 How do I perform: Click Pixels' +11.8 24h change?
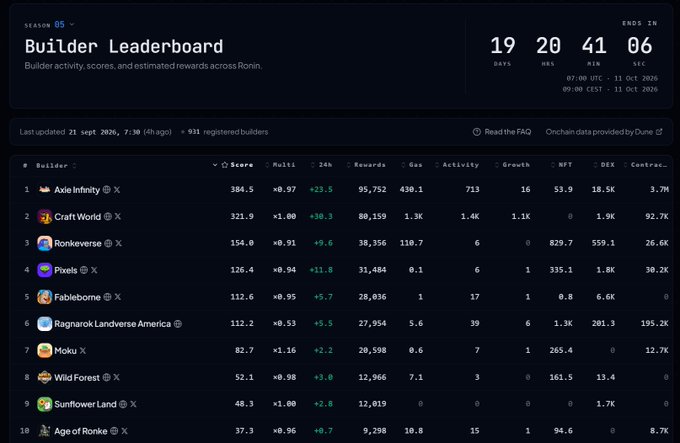(x=321, y=270)
